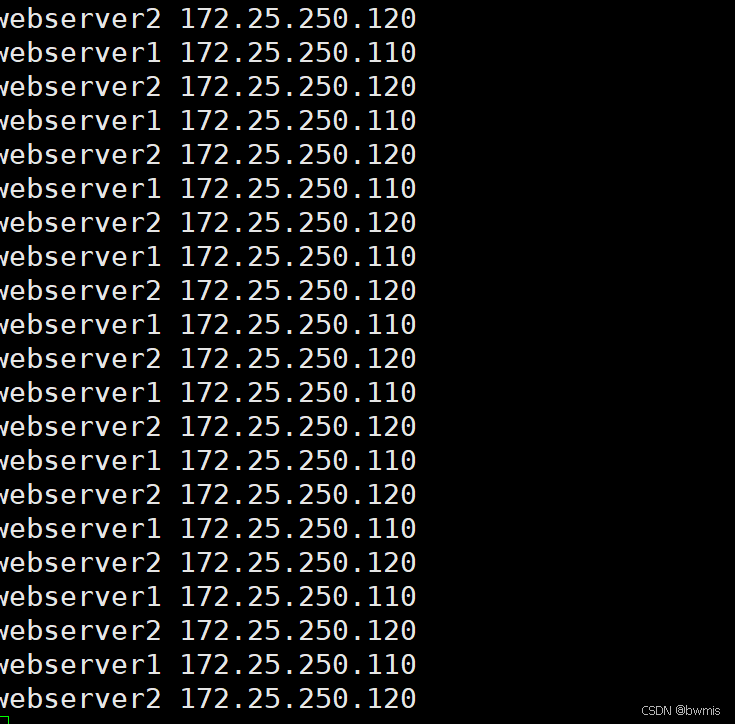Click the IP address on the last output line
The image size is (735, 724).
pyautogui.click(x=298, y=699)
